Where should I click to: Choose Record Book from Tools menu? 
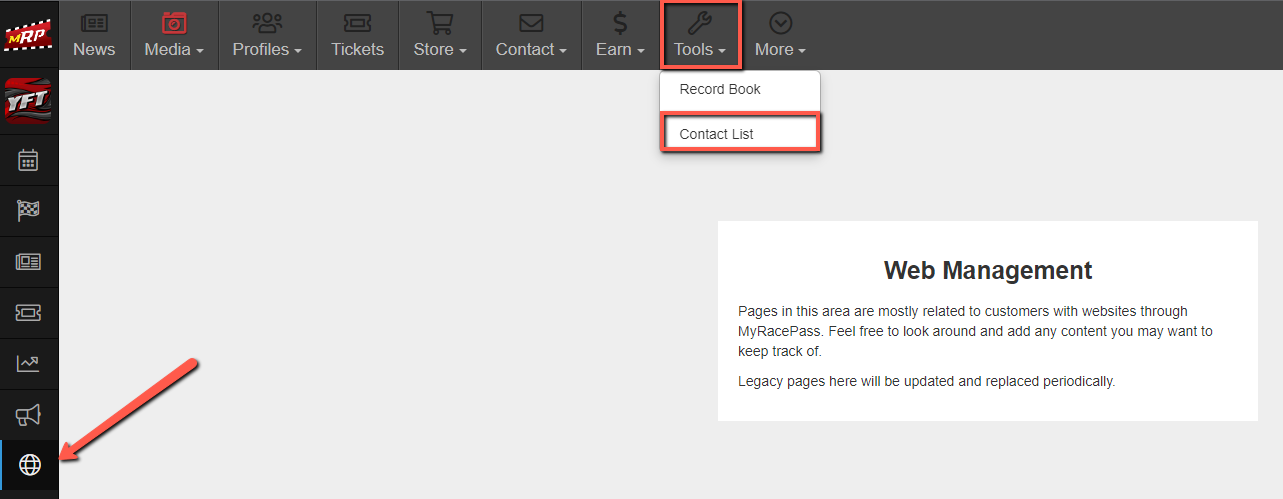[740, 89]
